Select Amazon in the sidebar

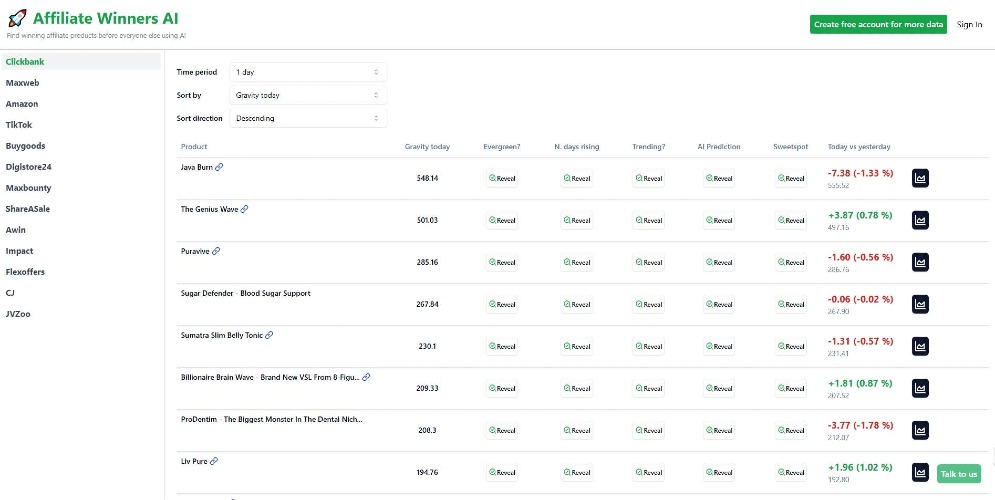(22, 103)
